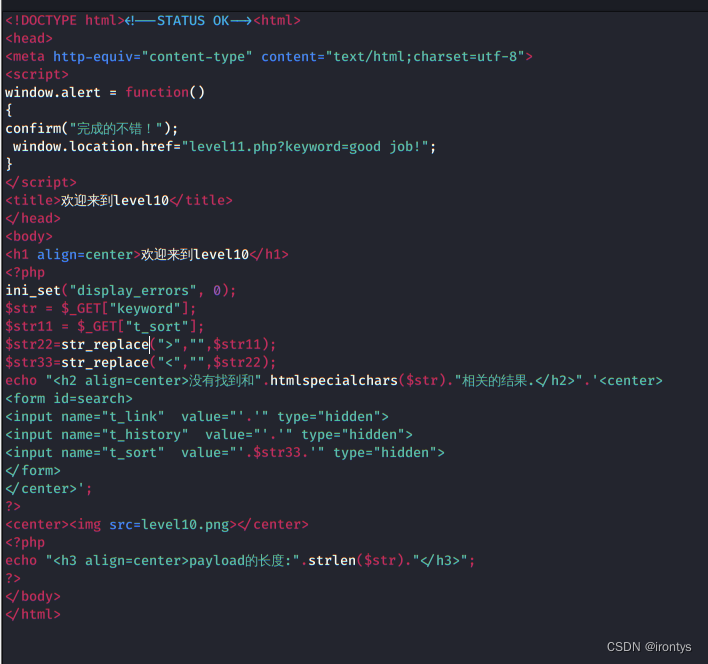Click the confirm("完成的不错！") line

point(92,129)
